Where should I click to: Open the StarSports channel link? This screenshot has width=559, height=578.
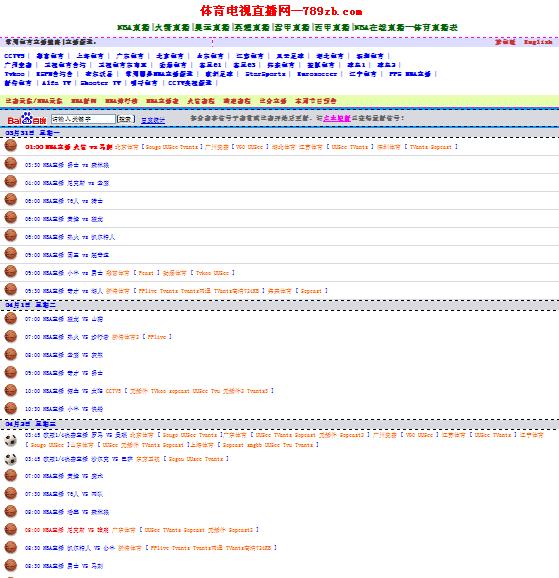click(265, 74)
